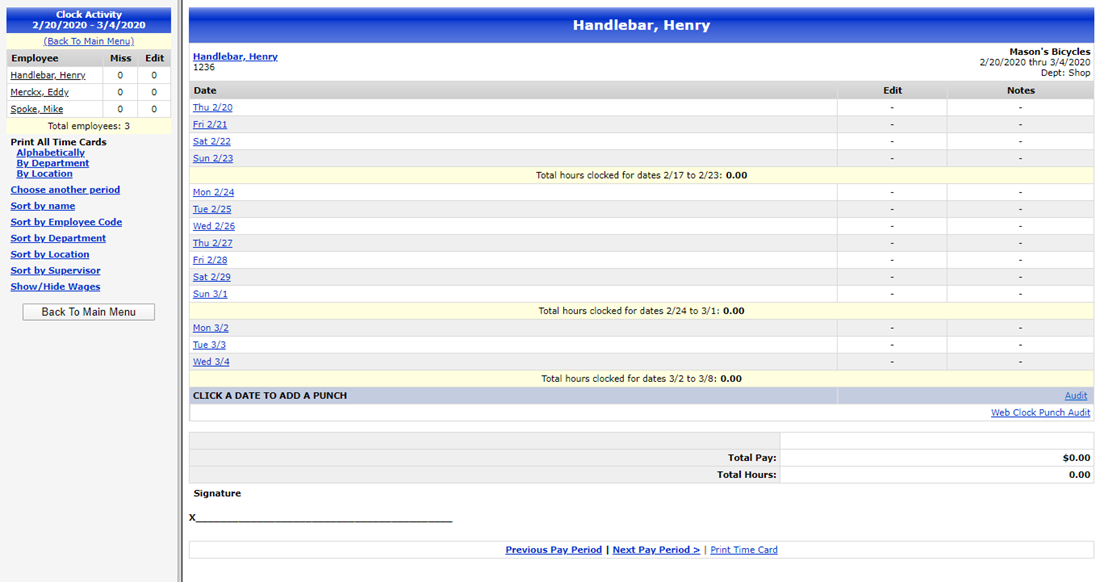Print all time cards By Location

click(x=44, y=173)
